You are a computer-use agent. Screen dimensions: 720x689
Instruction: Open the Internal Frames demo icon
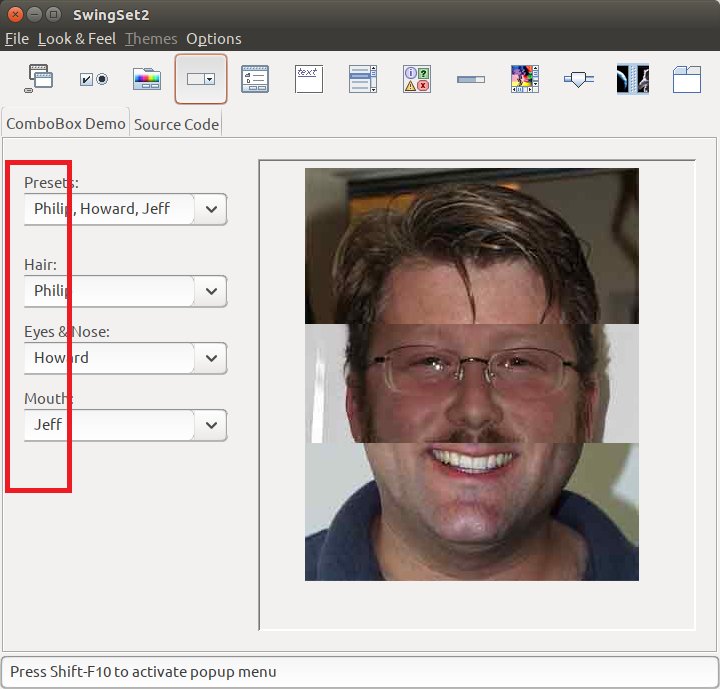39,79
